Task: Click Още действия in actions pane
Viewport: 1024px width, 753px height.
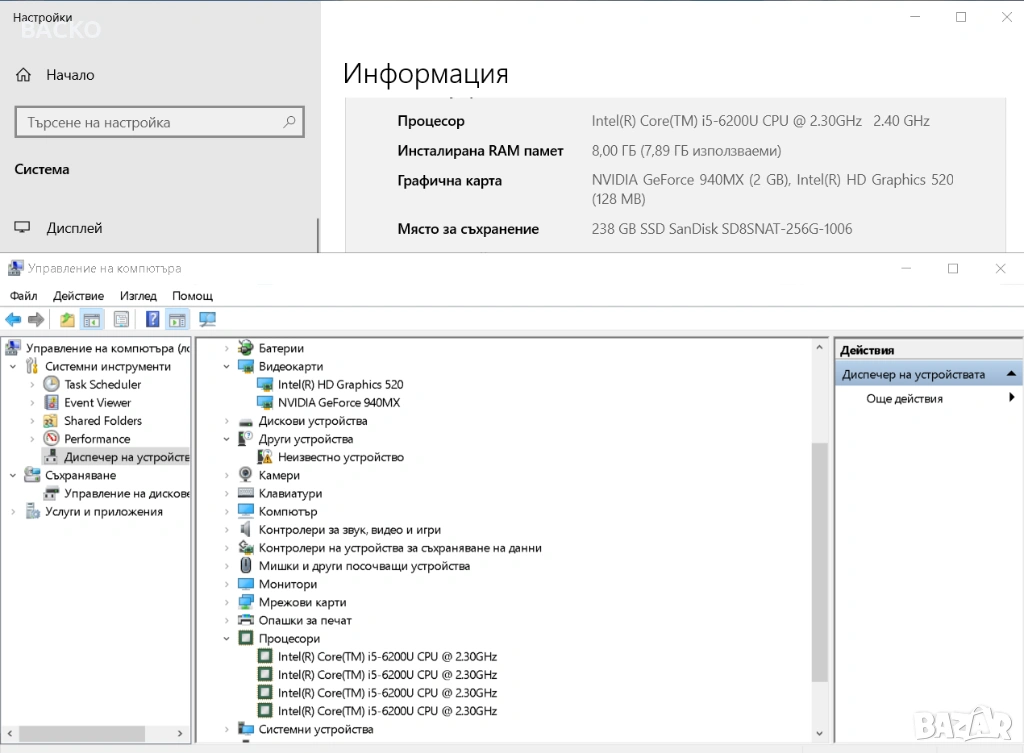Action: (904, 399)
